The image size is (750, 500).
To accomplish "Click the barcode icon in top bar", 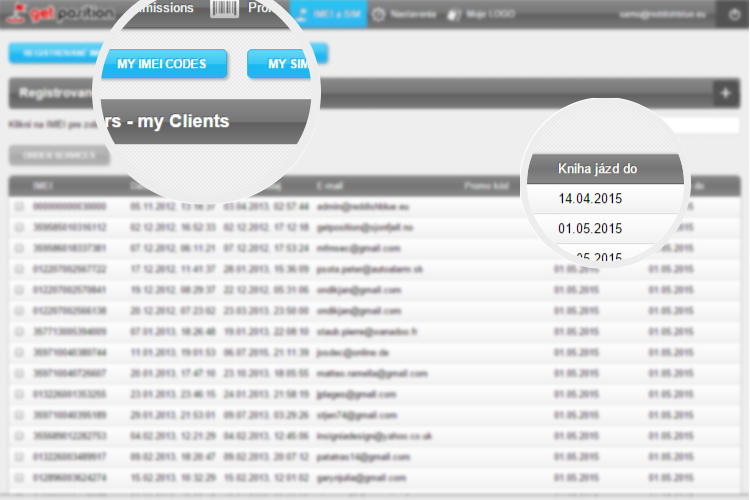I will (224, 9).
